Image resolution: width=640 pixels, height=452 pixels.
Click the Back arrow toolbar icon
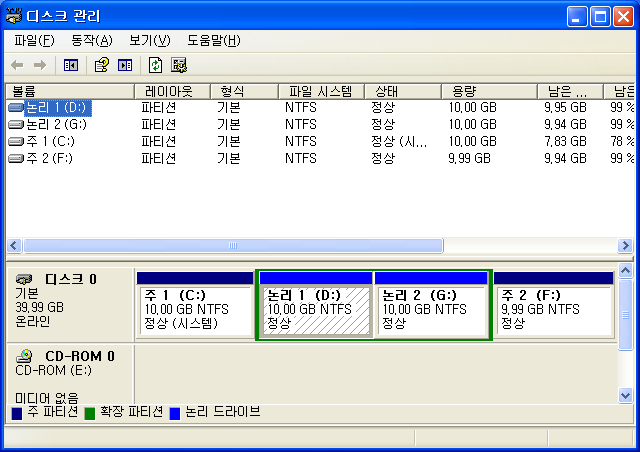click(17, 65)
